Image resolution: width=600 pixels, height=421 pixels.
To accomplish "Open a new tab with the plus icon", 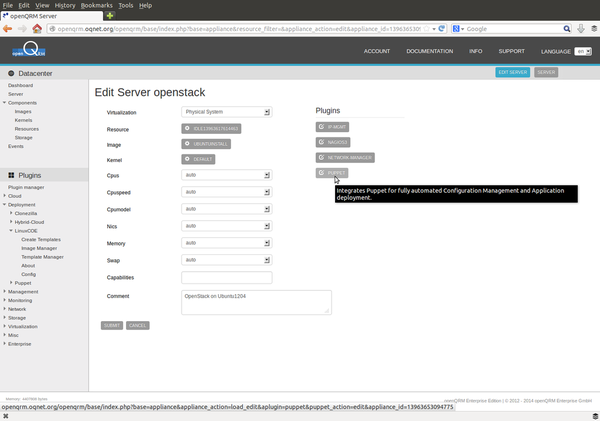I will pyautogui.click(x=110, y=16).
